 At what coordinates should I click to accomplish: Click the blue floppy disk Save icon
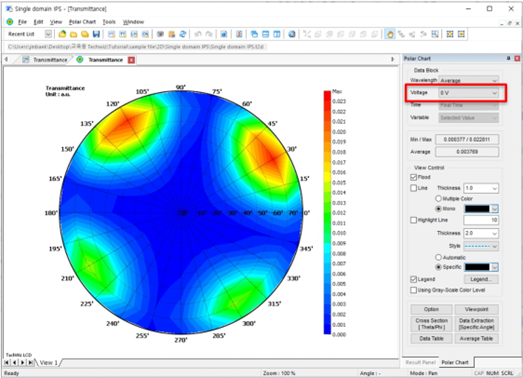tap(96, 34)
